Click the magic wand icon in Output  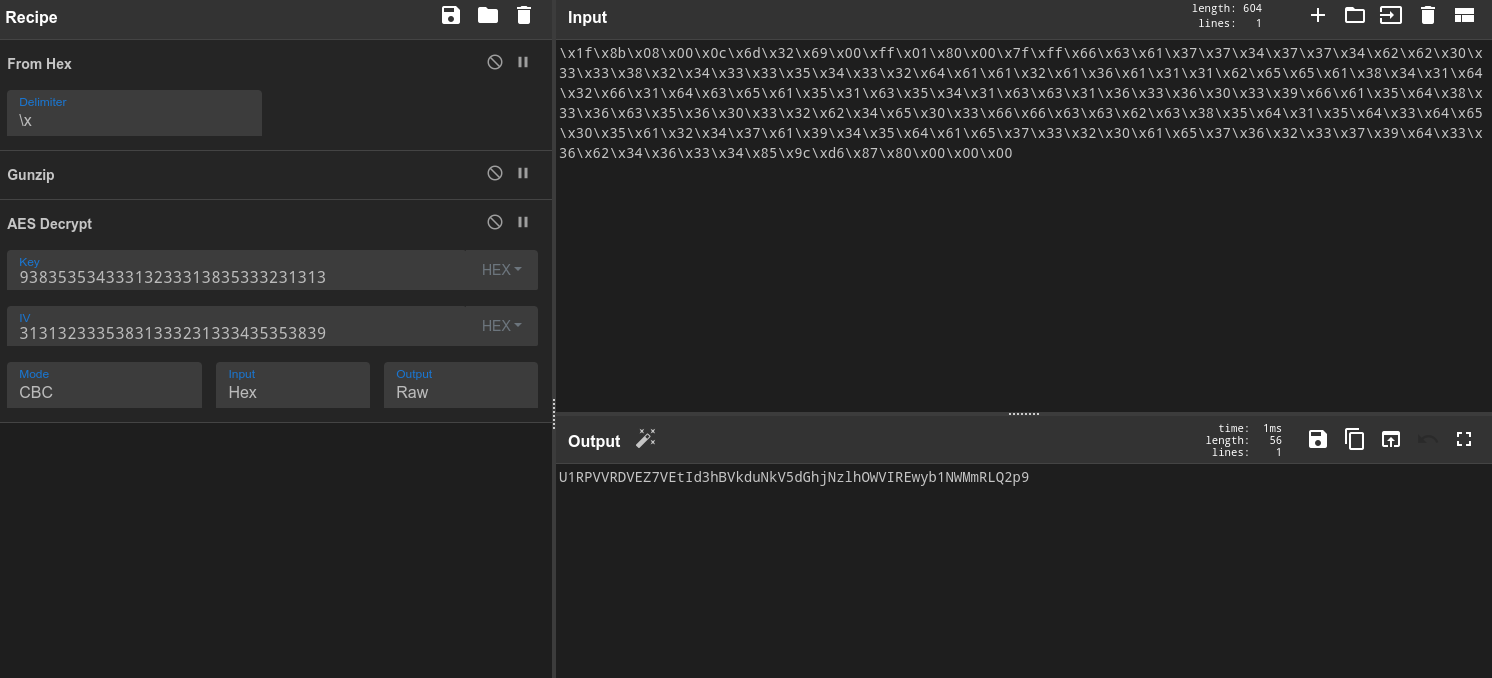point(646,439)
